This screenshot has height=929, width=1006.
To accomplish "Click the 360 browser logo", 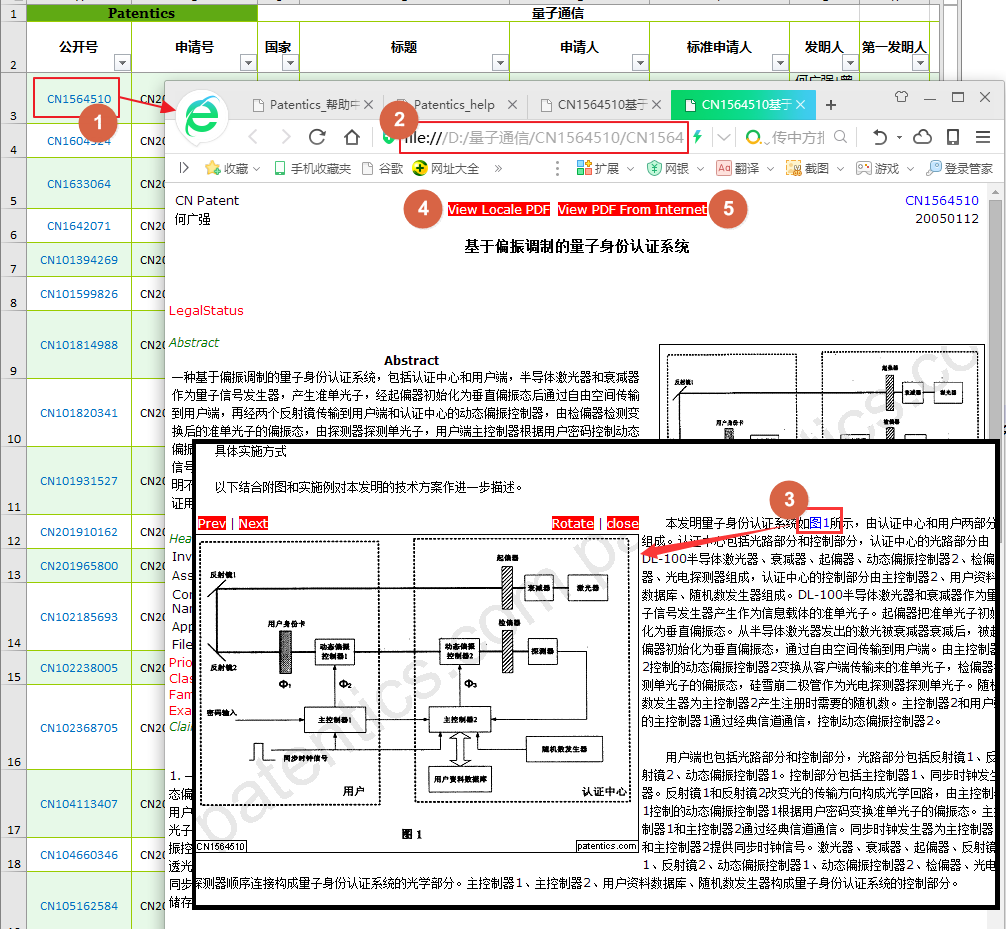I will coord(203,120).
